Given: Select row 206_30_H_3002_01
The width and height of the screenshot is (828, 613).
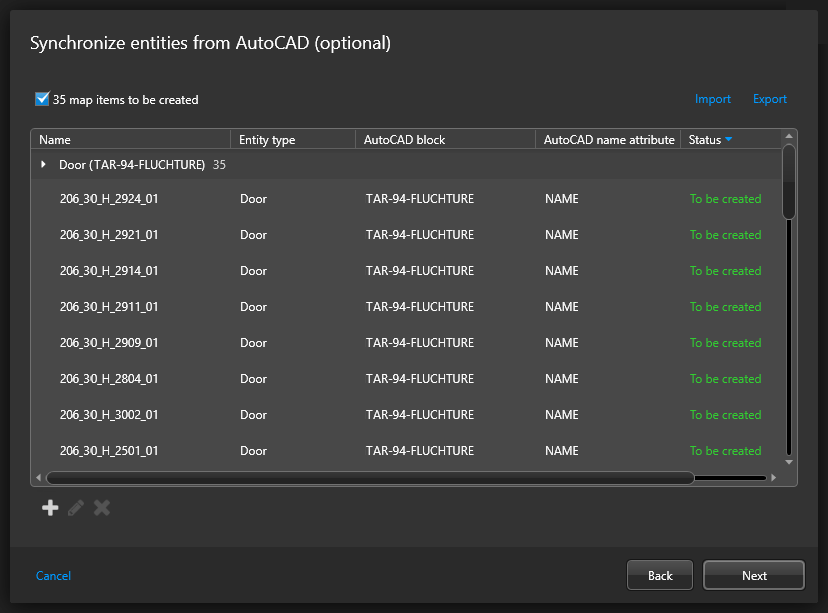Looking at the screenshot, I should pyautogui.click(x=109, y=415).
